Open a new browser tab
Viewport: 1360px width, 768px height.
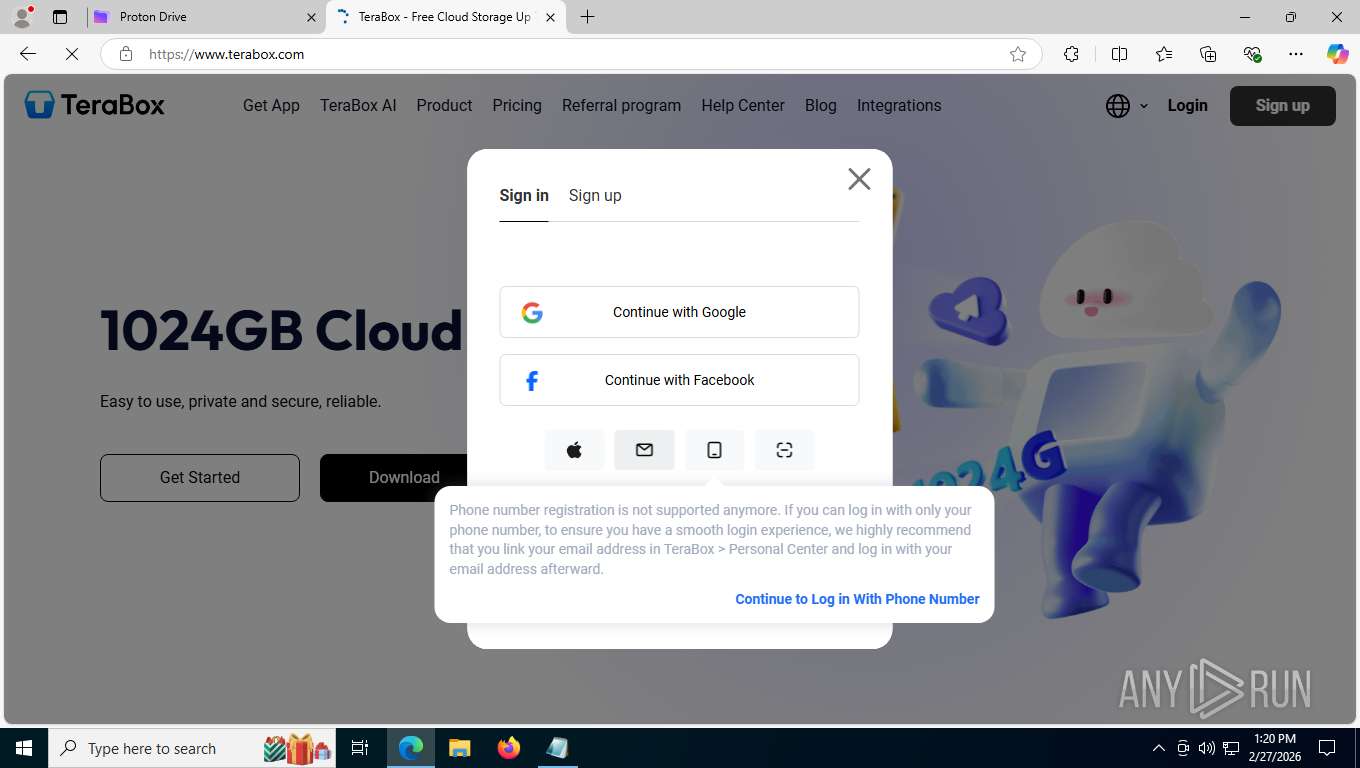coord(588,17)
